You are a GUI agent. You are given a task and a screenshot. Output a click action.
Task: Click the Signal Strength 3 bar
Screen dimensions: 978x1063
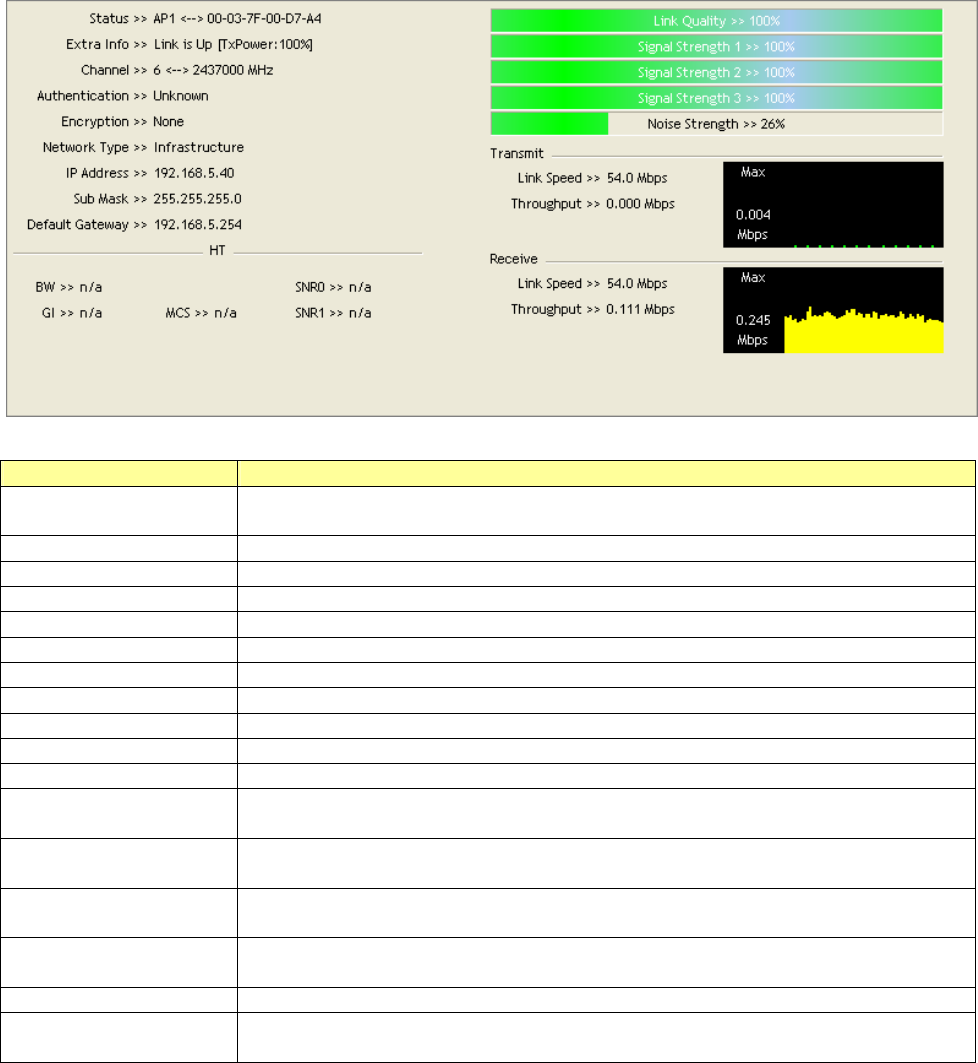pos(716,98)
